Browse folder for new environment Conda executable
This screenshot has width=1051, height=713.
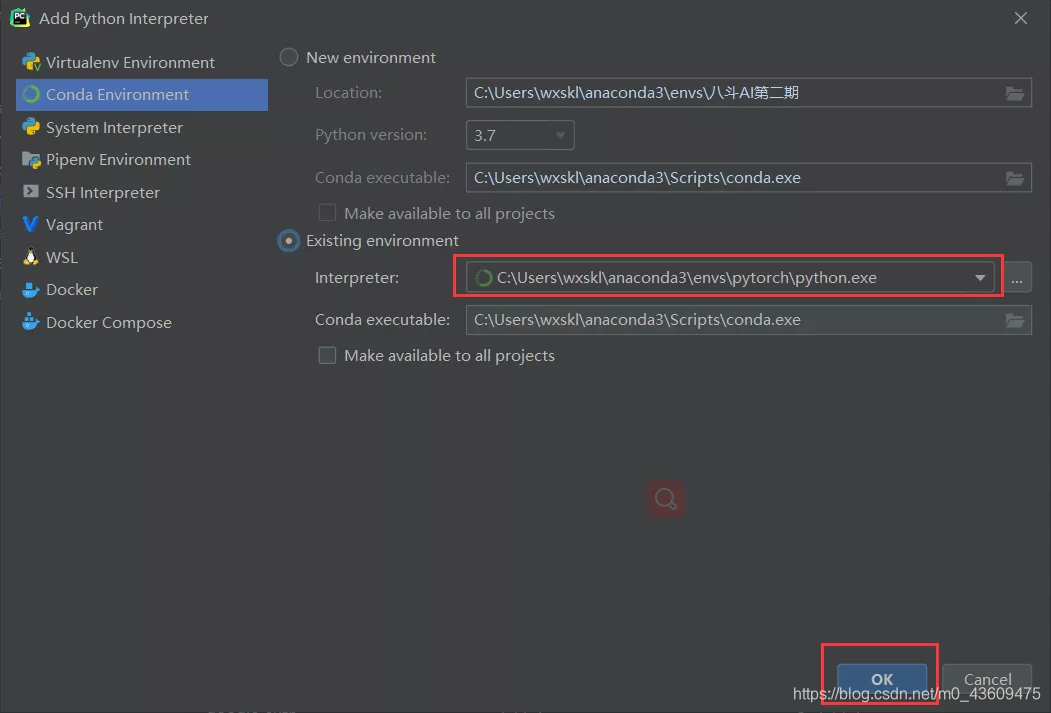click(x=1015, y=178)
